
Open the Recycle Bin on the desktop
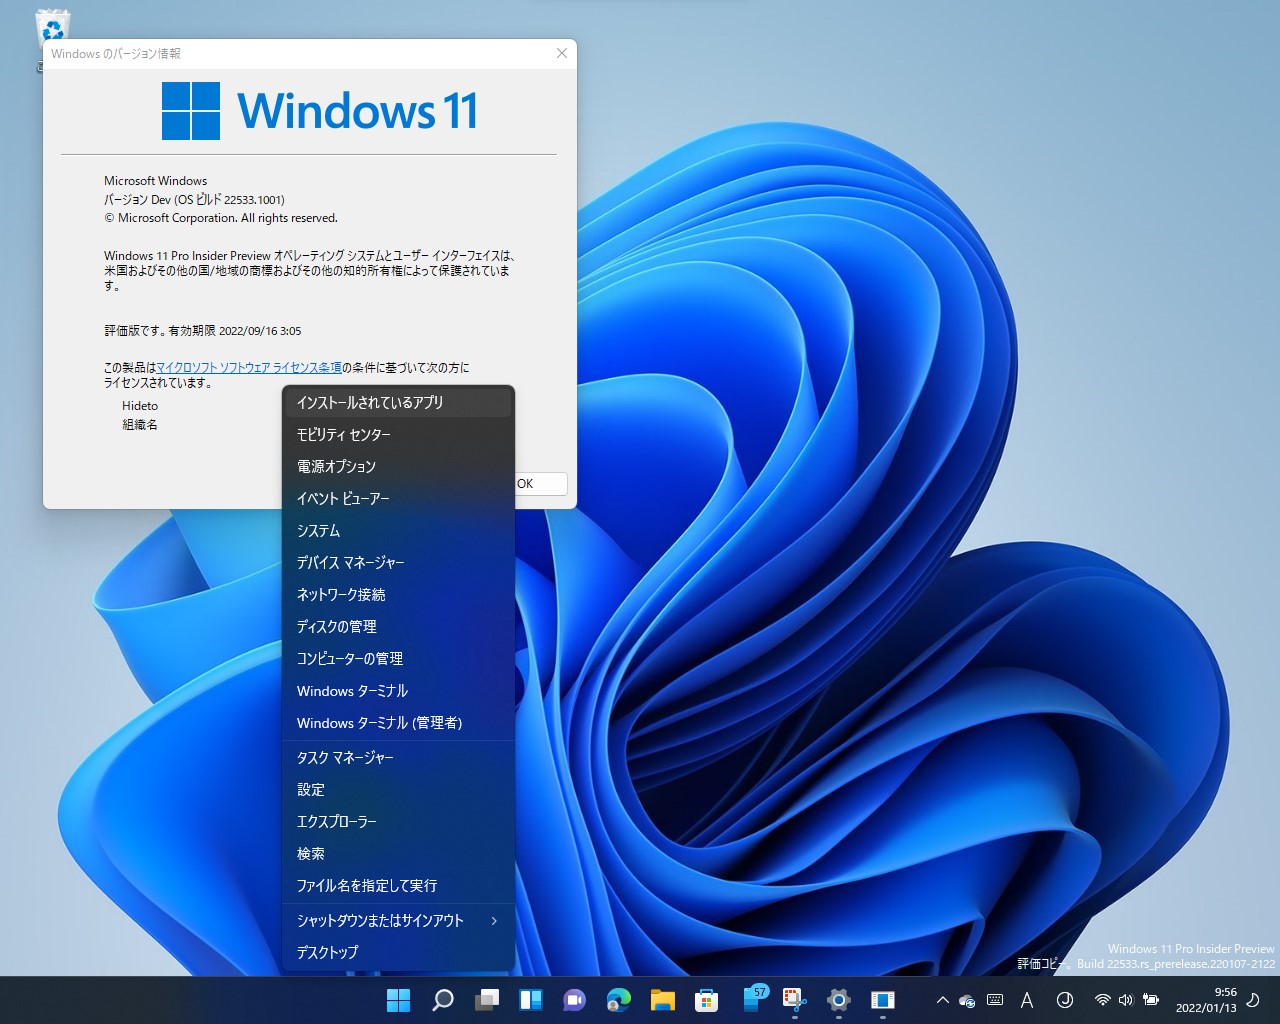pyautogui.click(x=50, y=25)
